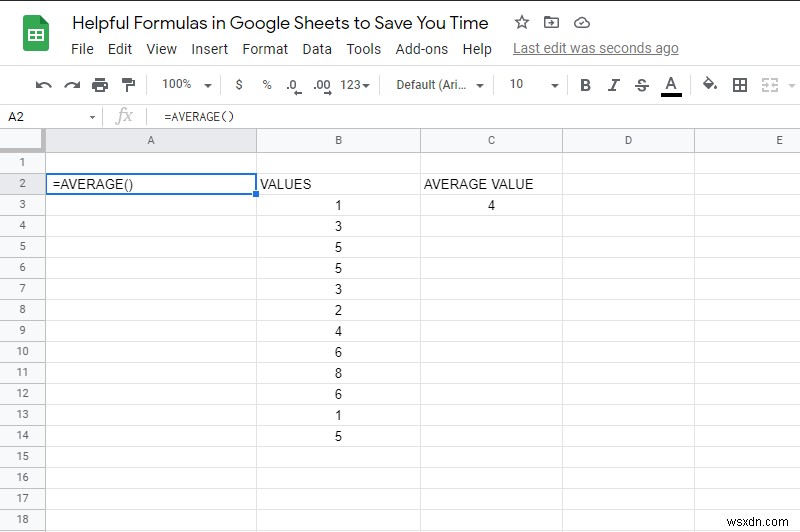The width and height of the screenshot is (800, 532).
Task: Click the Print icon
Action: click(100, 85)
